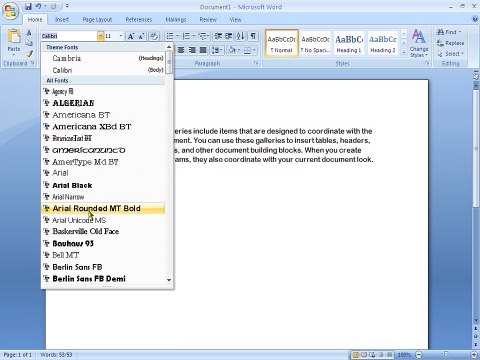Viewport: 480px width, 360px height.
Task: Open the font size dropdown
Action: coord(120,36)
